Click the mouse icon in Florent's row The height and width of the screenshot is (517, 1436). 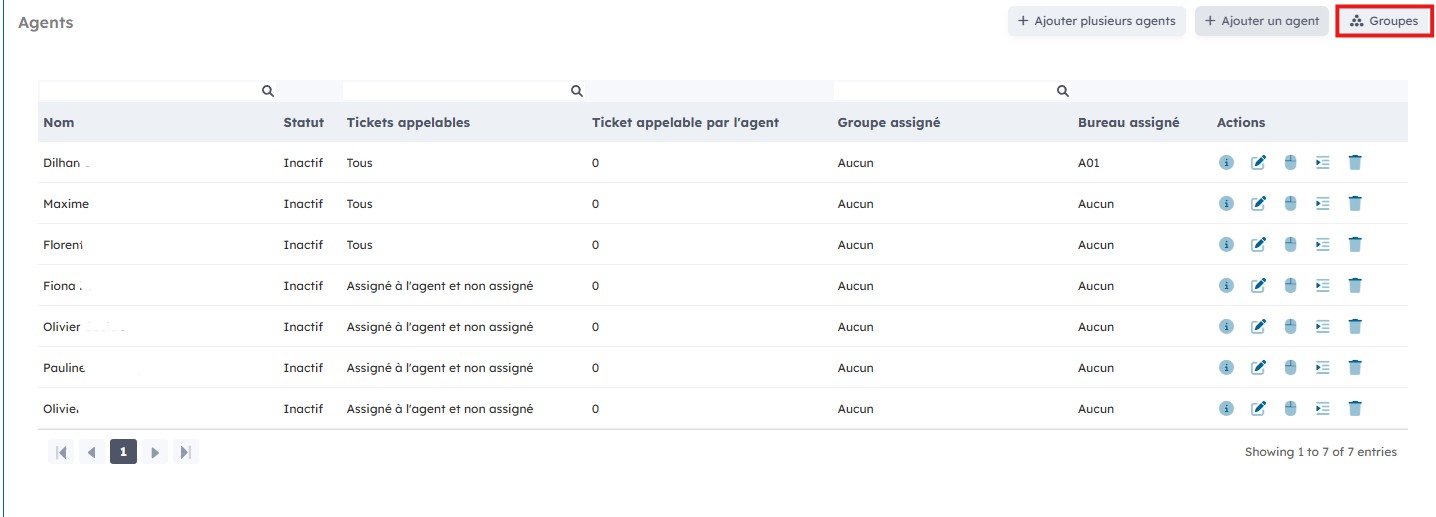coord(1290,245)
